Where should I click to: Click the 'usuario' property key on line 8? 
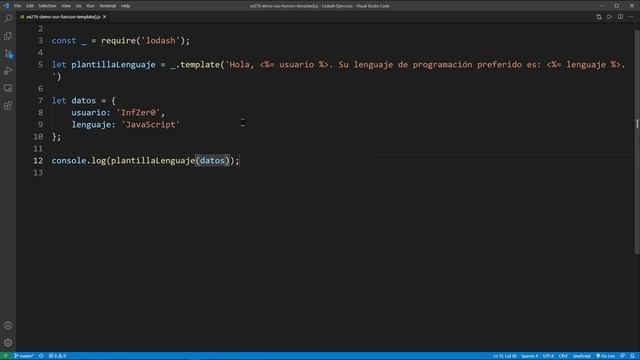[x=88, y=113]
